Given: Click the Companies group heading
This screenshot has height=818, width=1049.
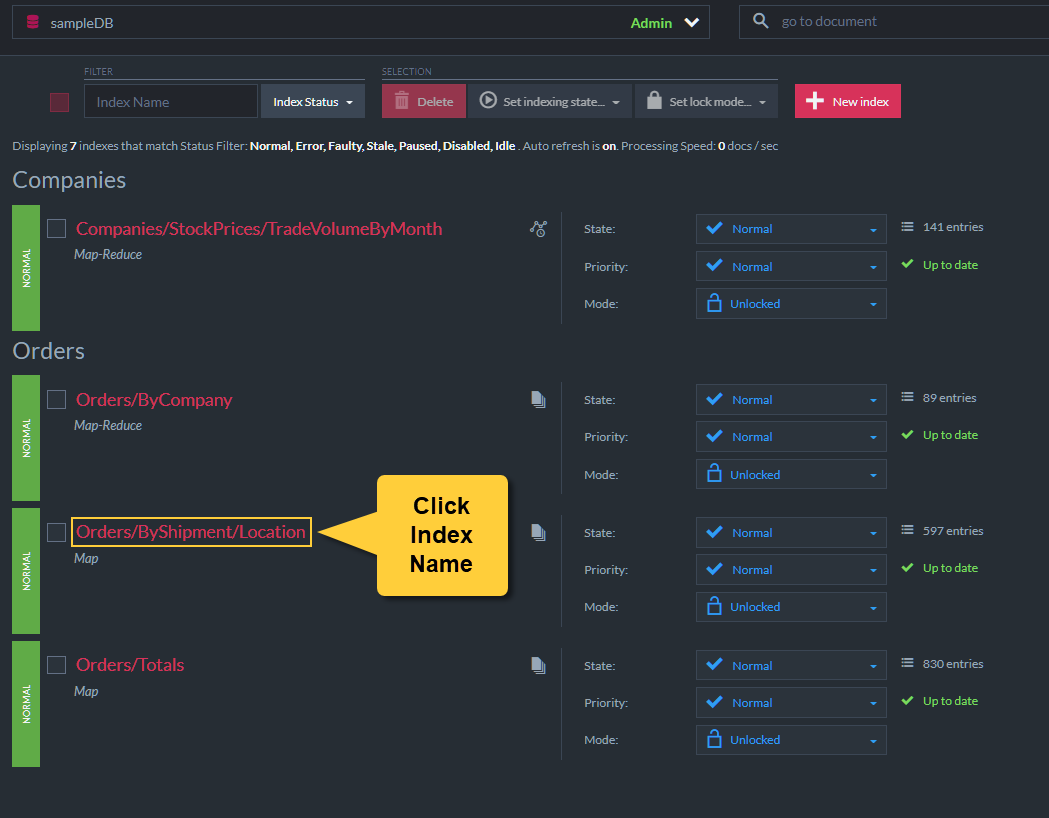Looking at the screenshot, I should coord(69,181).
